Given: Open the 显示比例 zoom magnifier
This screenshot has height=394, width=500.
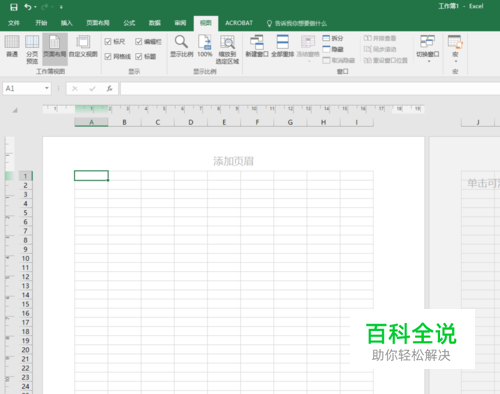Looking at the screenshot, I should coord(181,46).
